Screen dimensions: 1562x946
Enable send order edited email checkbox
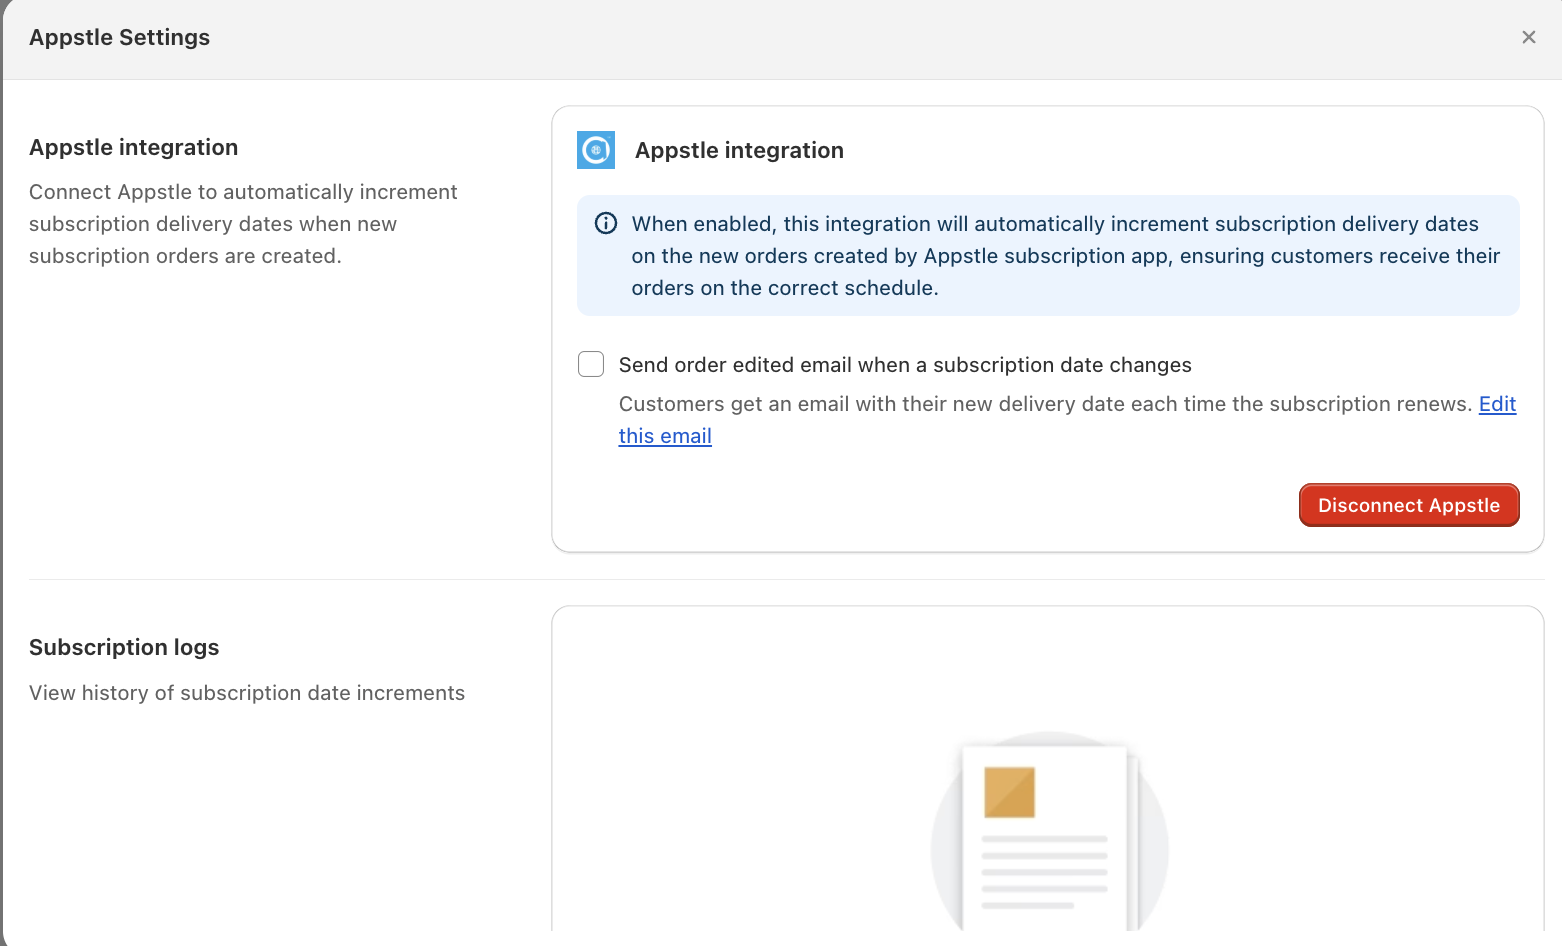(x=591, y=364)
